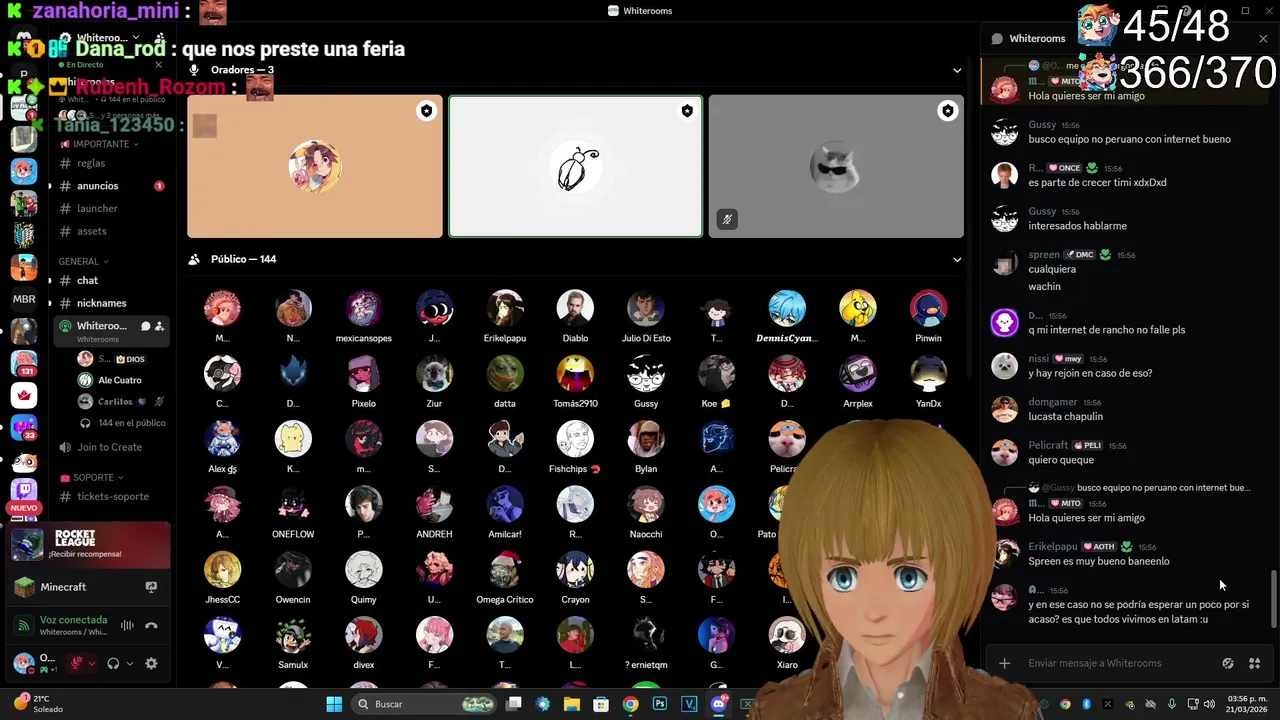Viewport: 1280px width, 720px height.
Task: Click Gussy's 'busco equipo no peruano' message
Action: coord(1129,139)
